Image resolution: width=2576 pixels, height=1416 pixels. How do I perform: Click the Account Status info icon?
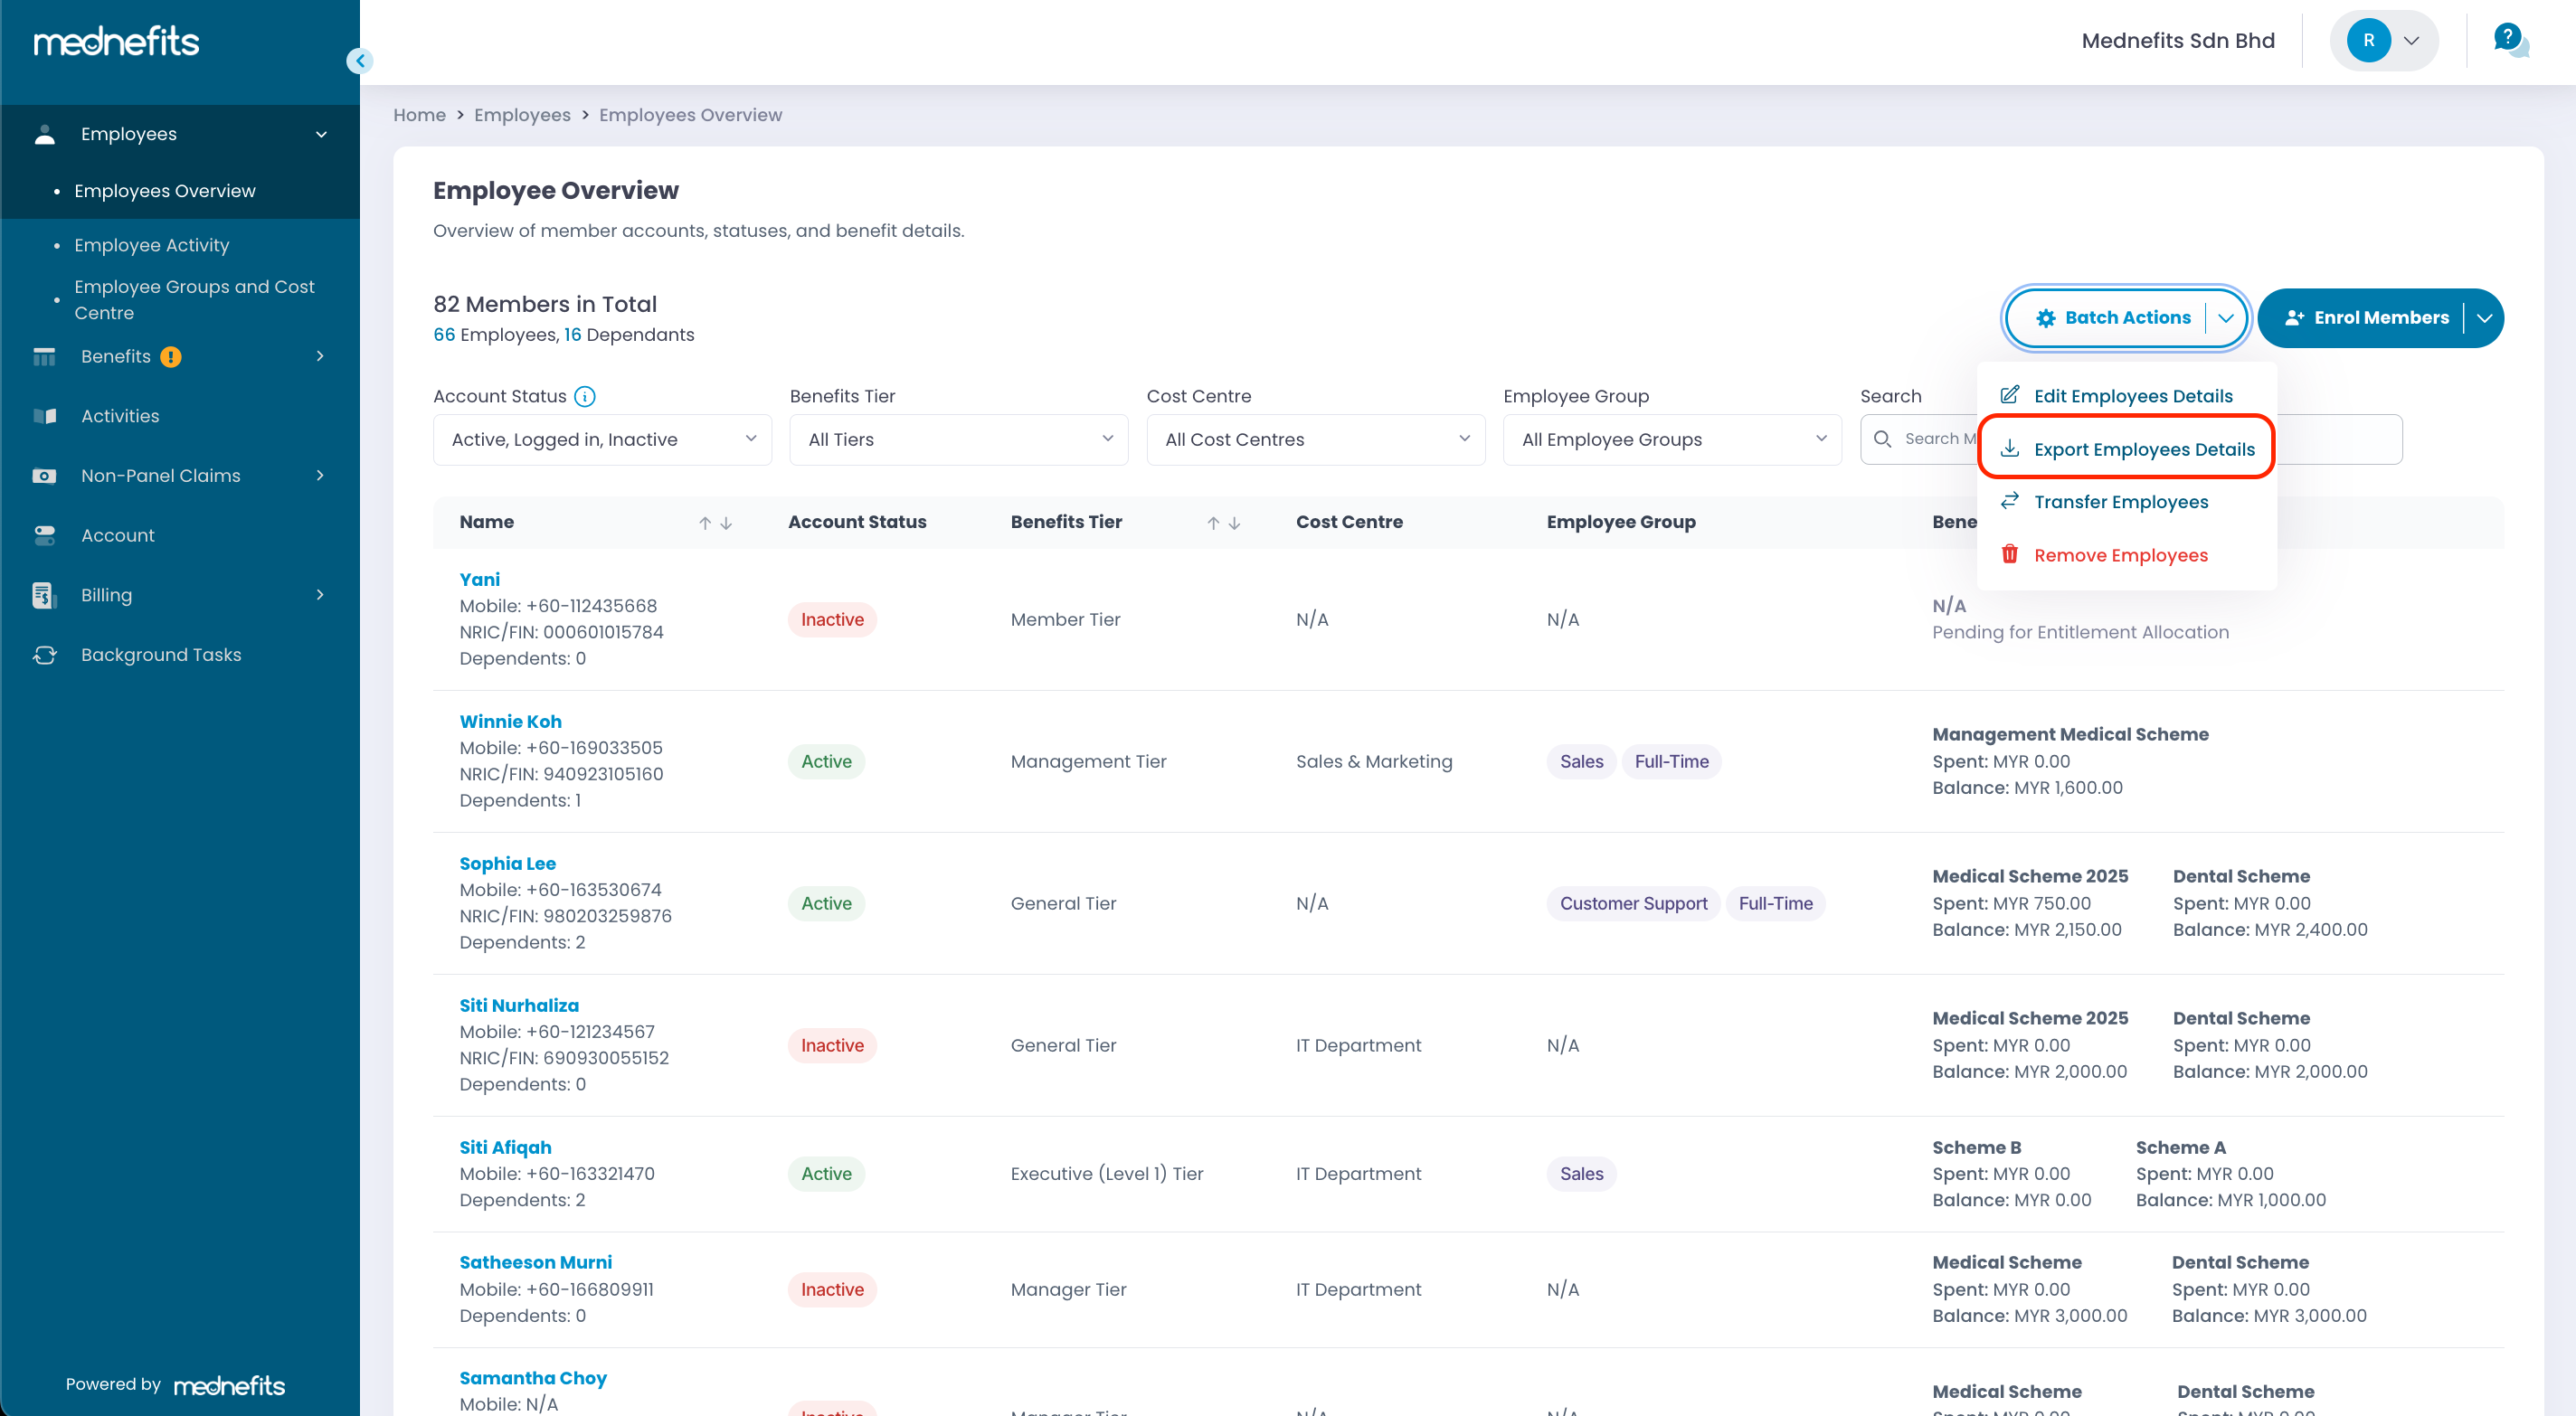585,397
